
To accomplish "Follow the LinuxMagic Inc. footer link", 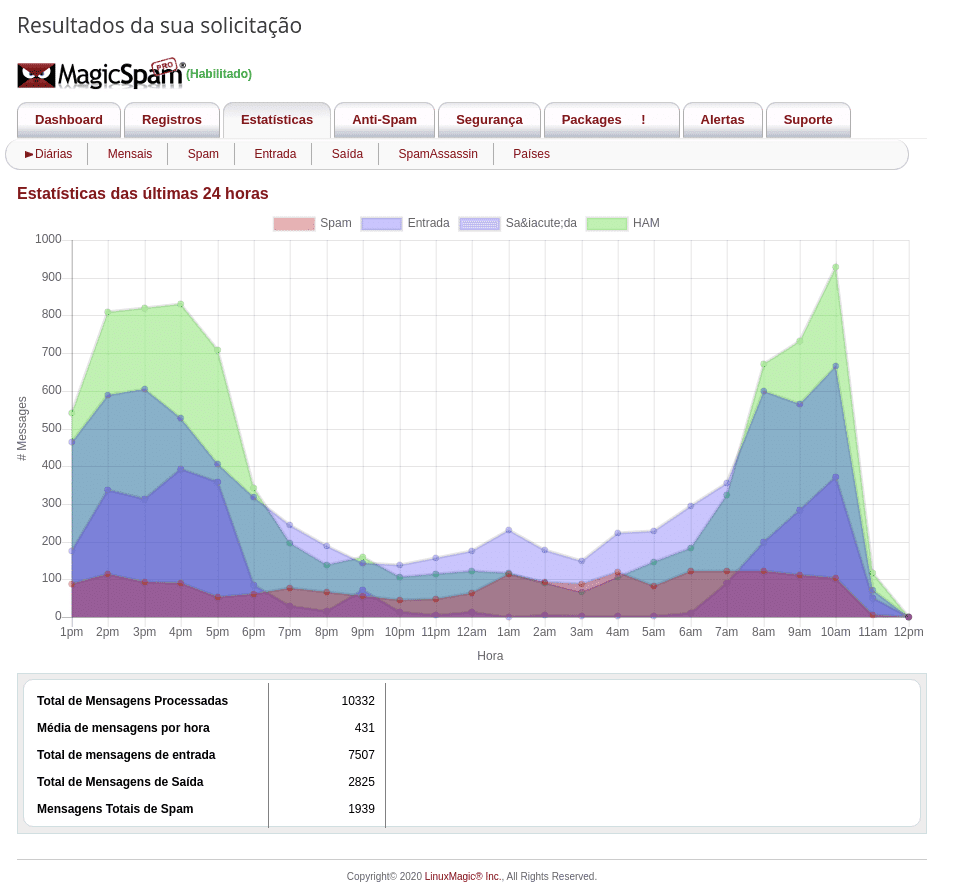I will (x=463, y=877).
